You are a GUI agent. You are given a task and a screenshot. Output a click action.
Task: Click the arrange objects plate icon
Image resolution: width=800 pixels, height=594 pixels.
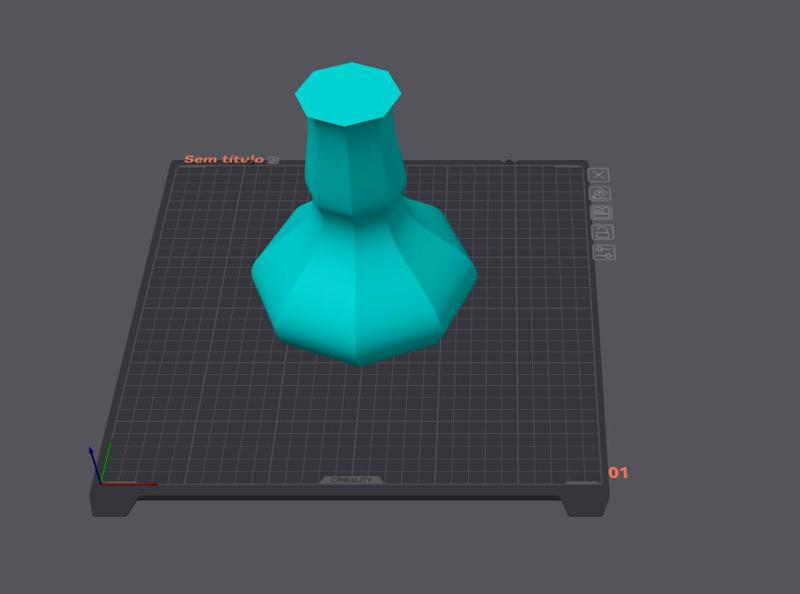click(602, 212)
